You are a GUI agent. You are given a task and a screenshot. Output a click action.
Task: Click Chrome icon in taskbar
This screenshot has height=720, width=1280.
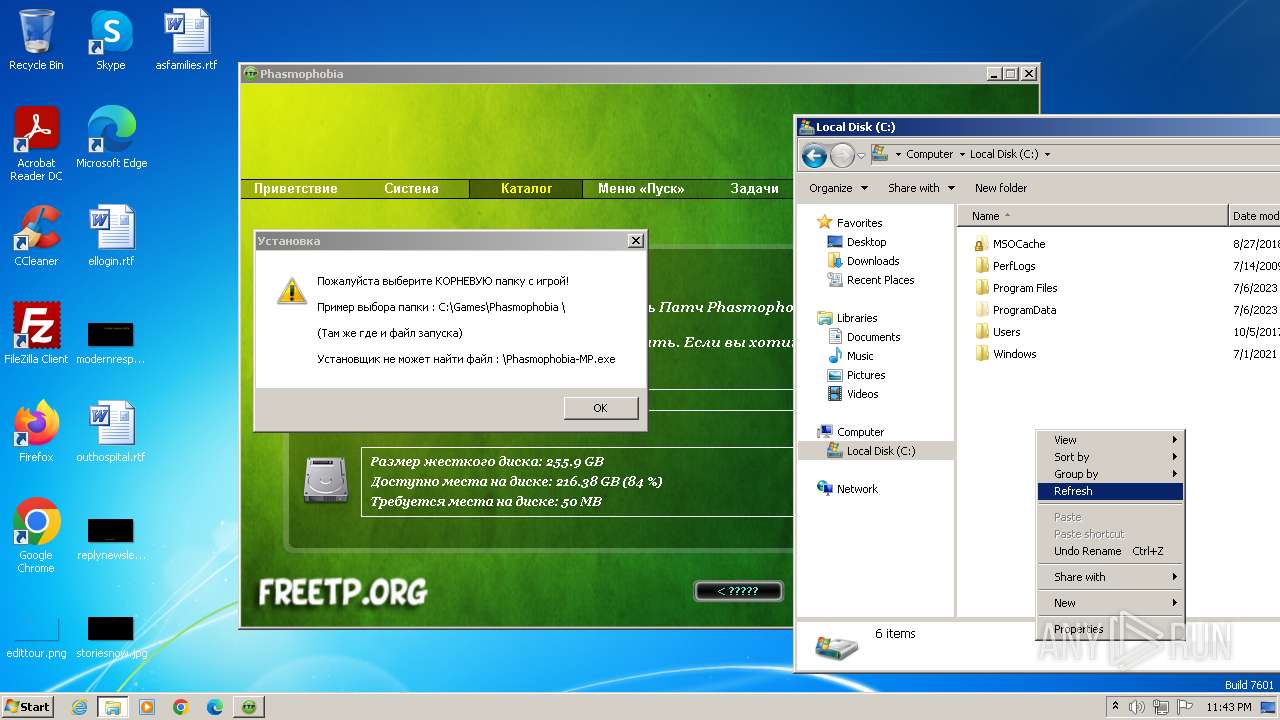181,707
